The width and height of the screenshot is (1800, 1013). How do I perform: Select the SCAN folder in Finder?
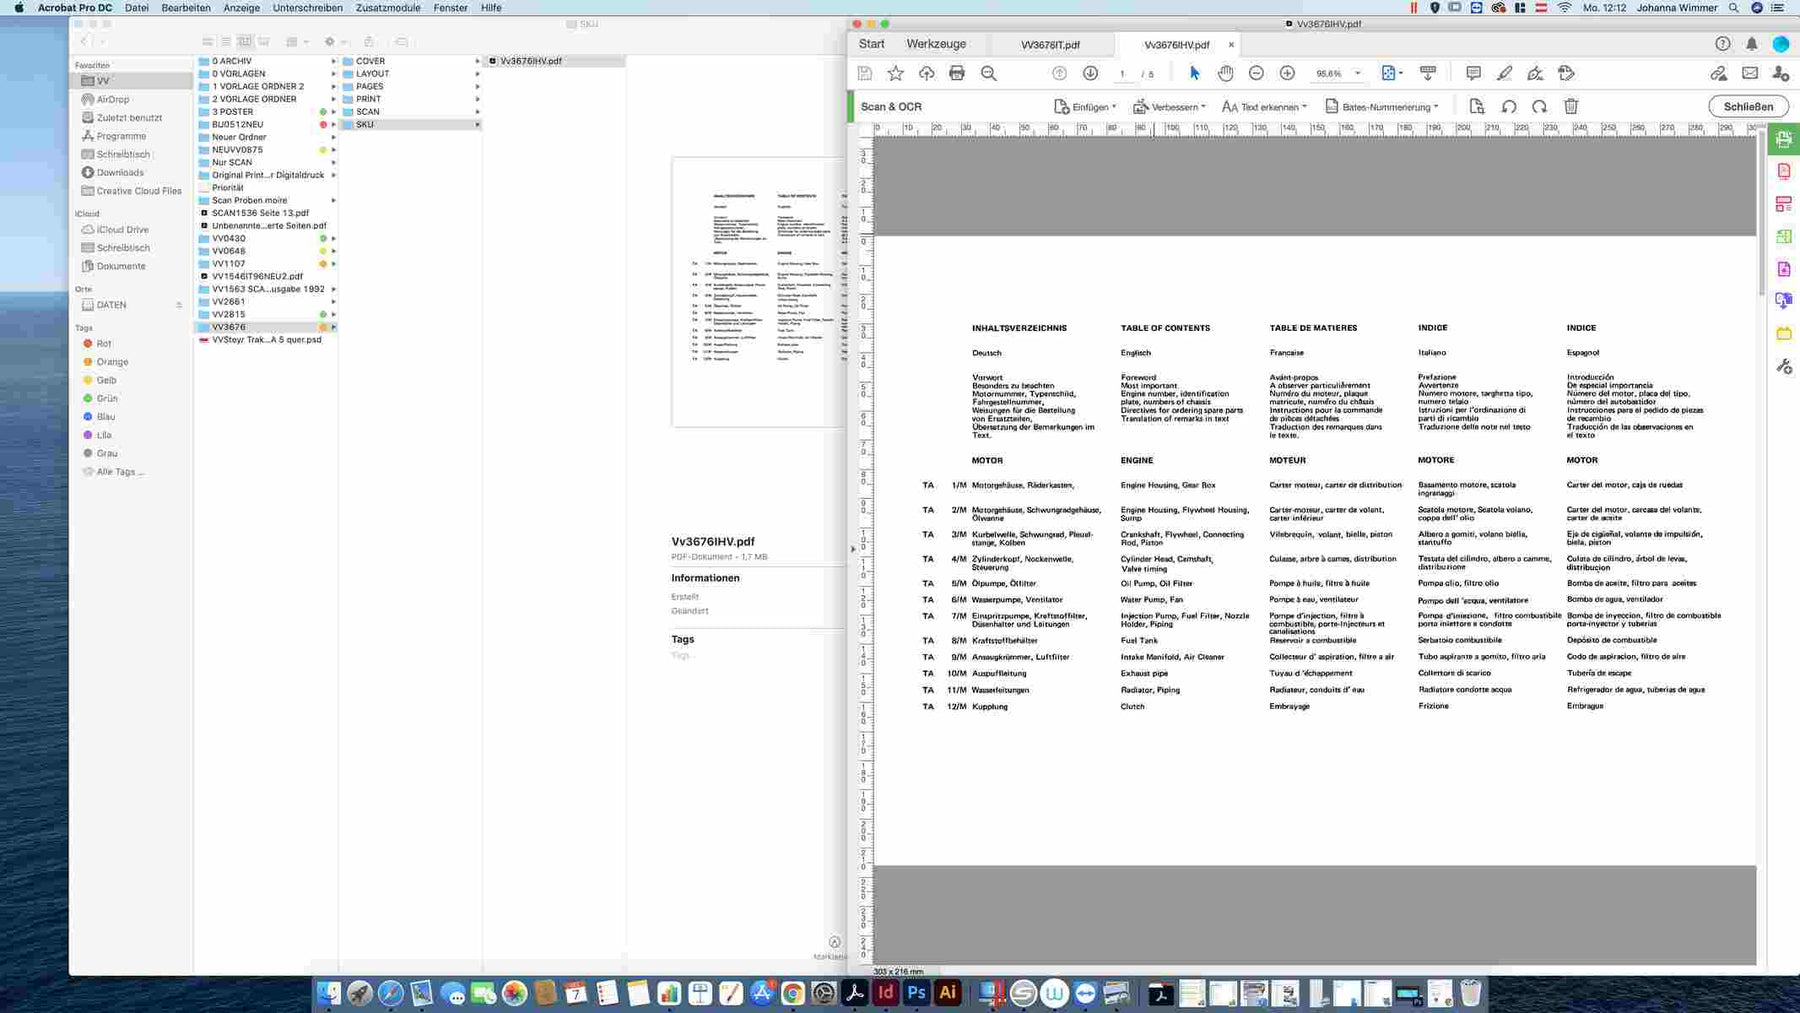[367, 112]
